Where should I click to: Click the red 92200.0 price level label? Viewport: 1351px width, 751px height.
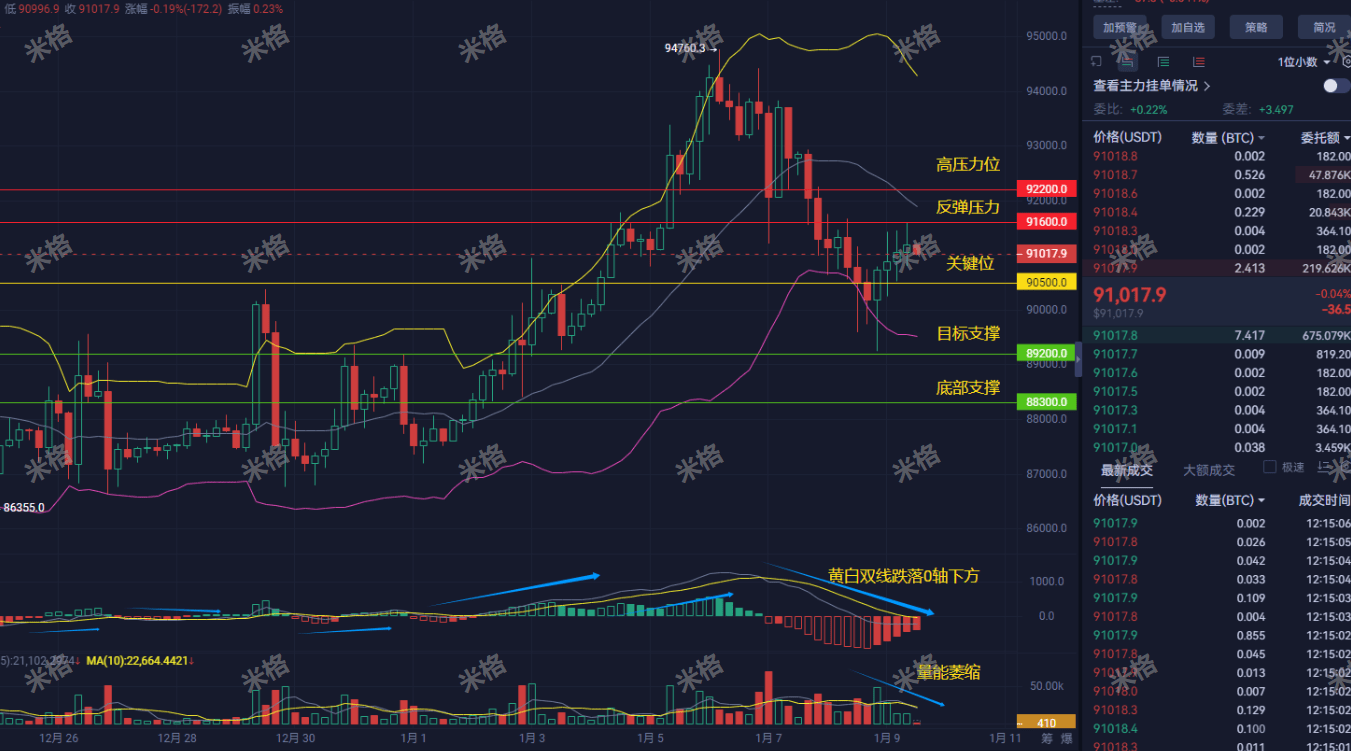1047,189
